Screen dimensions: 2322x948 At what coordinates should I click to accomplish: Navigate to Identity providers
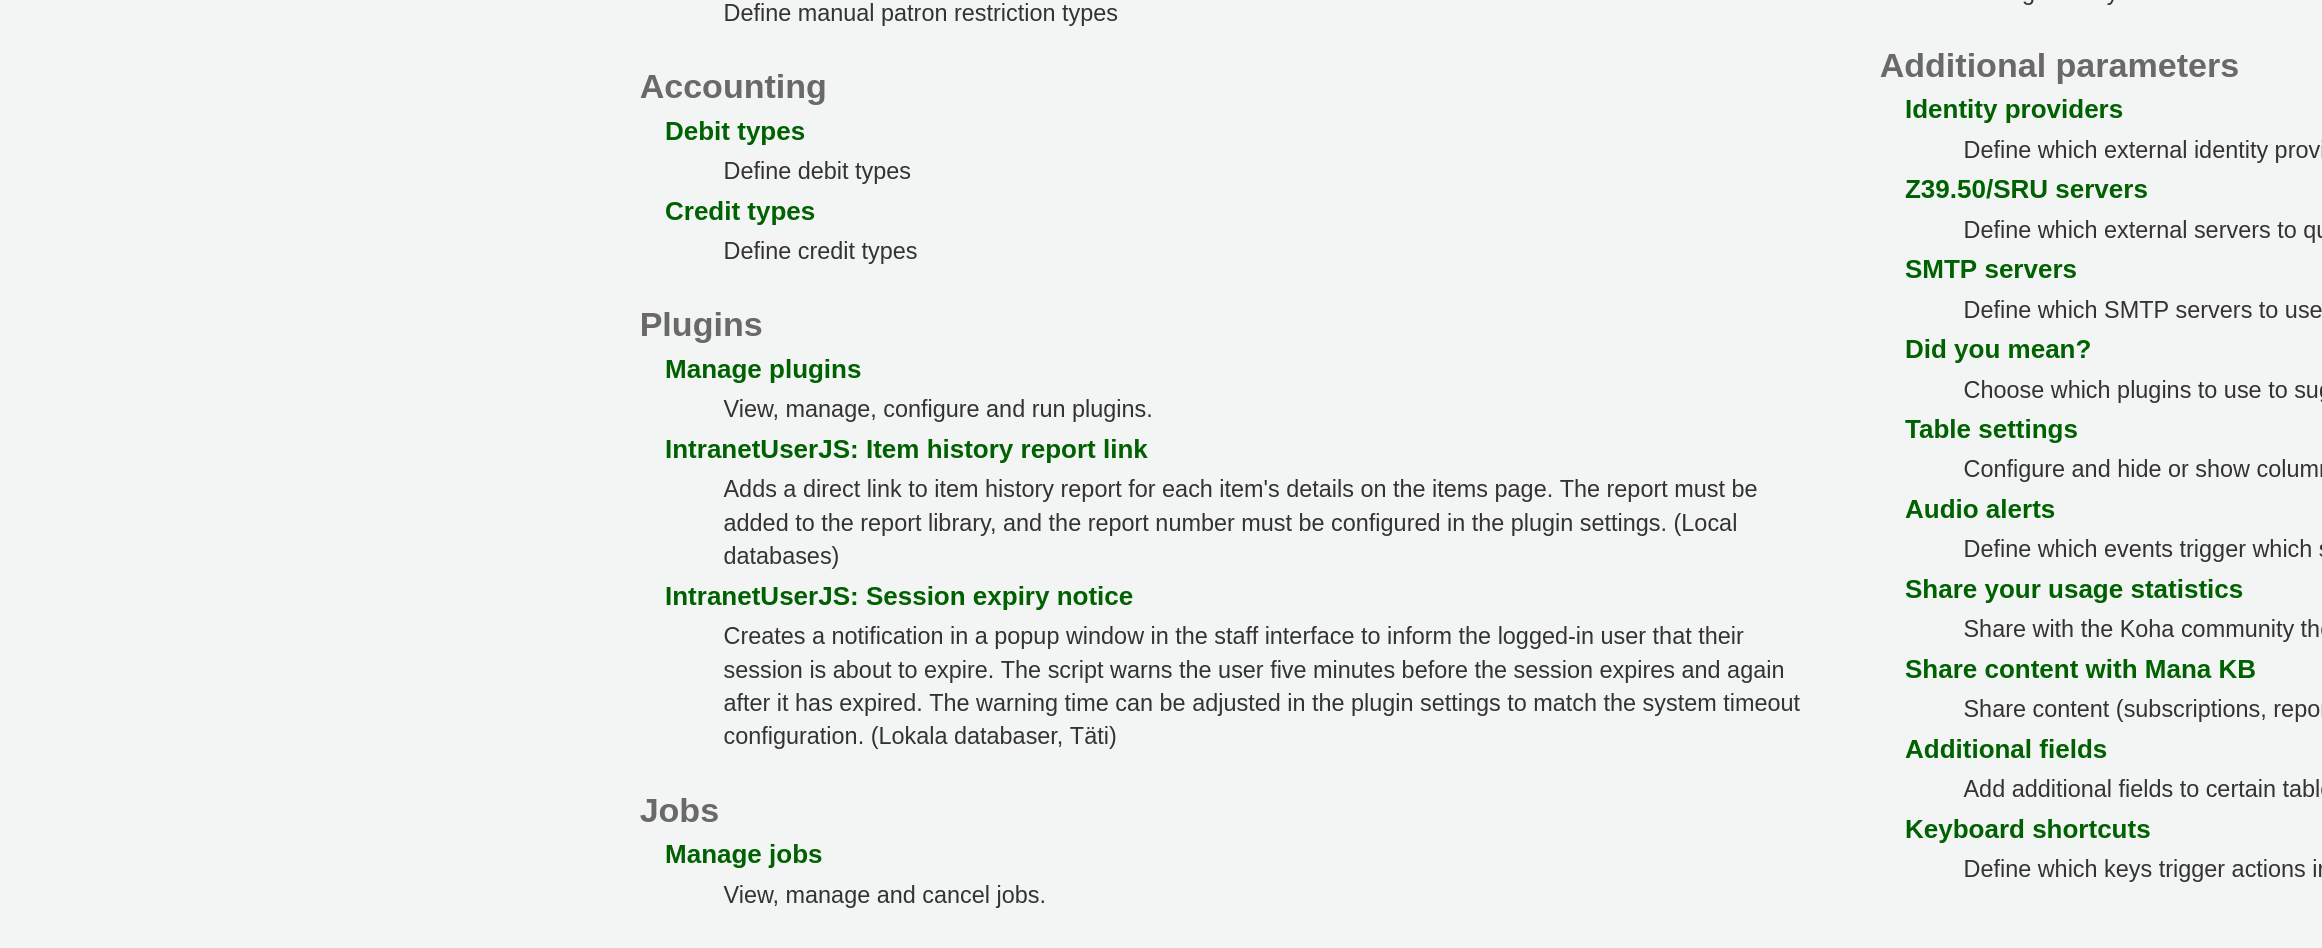2013,109
